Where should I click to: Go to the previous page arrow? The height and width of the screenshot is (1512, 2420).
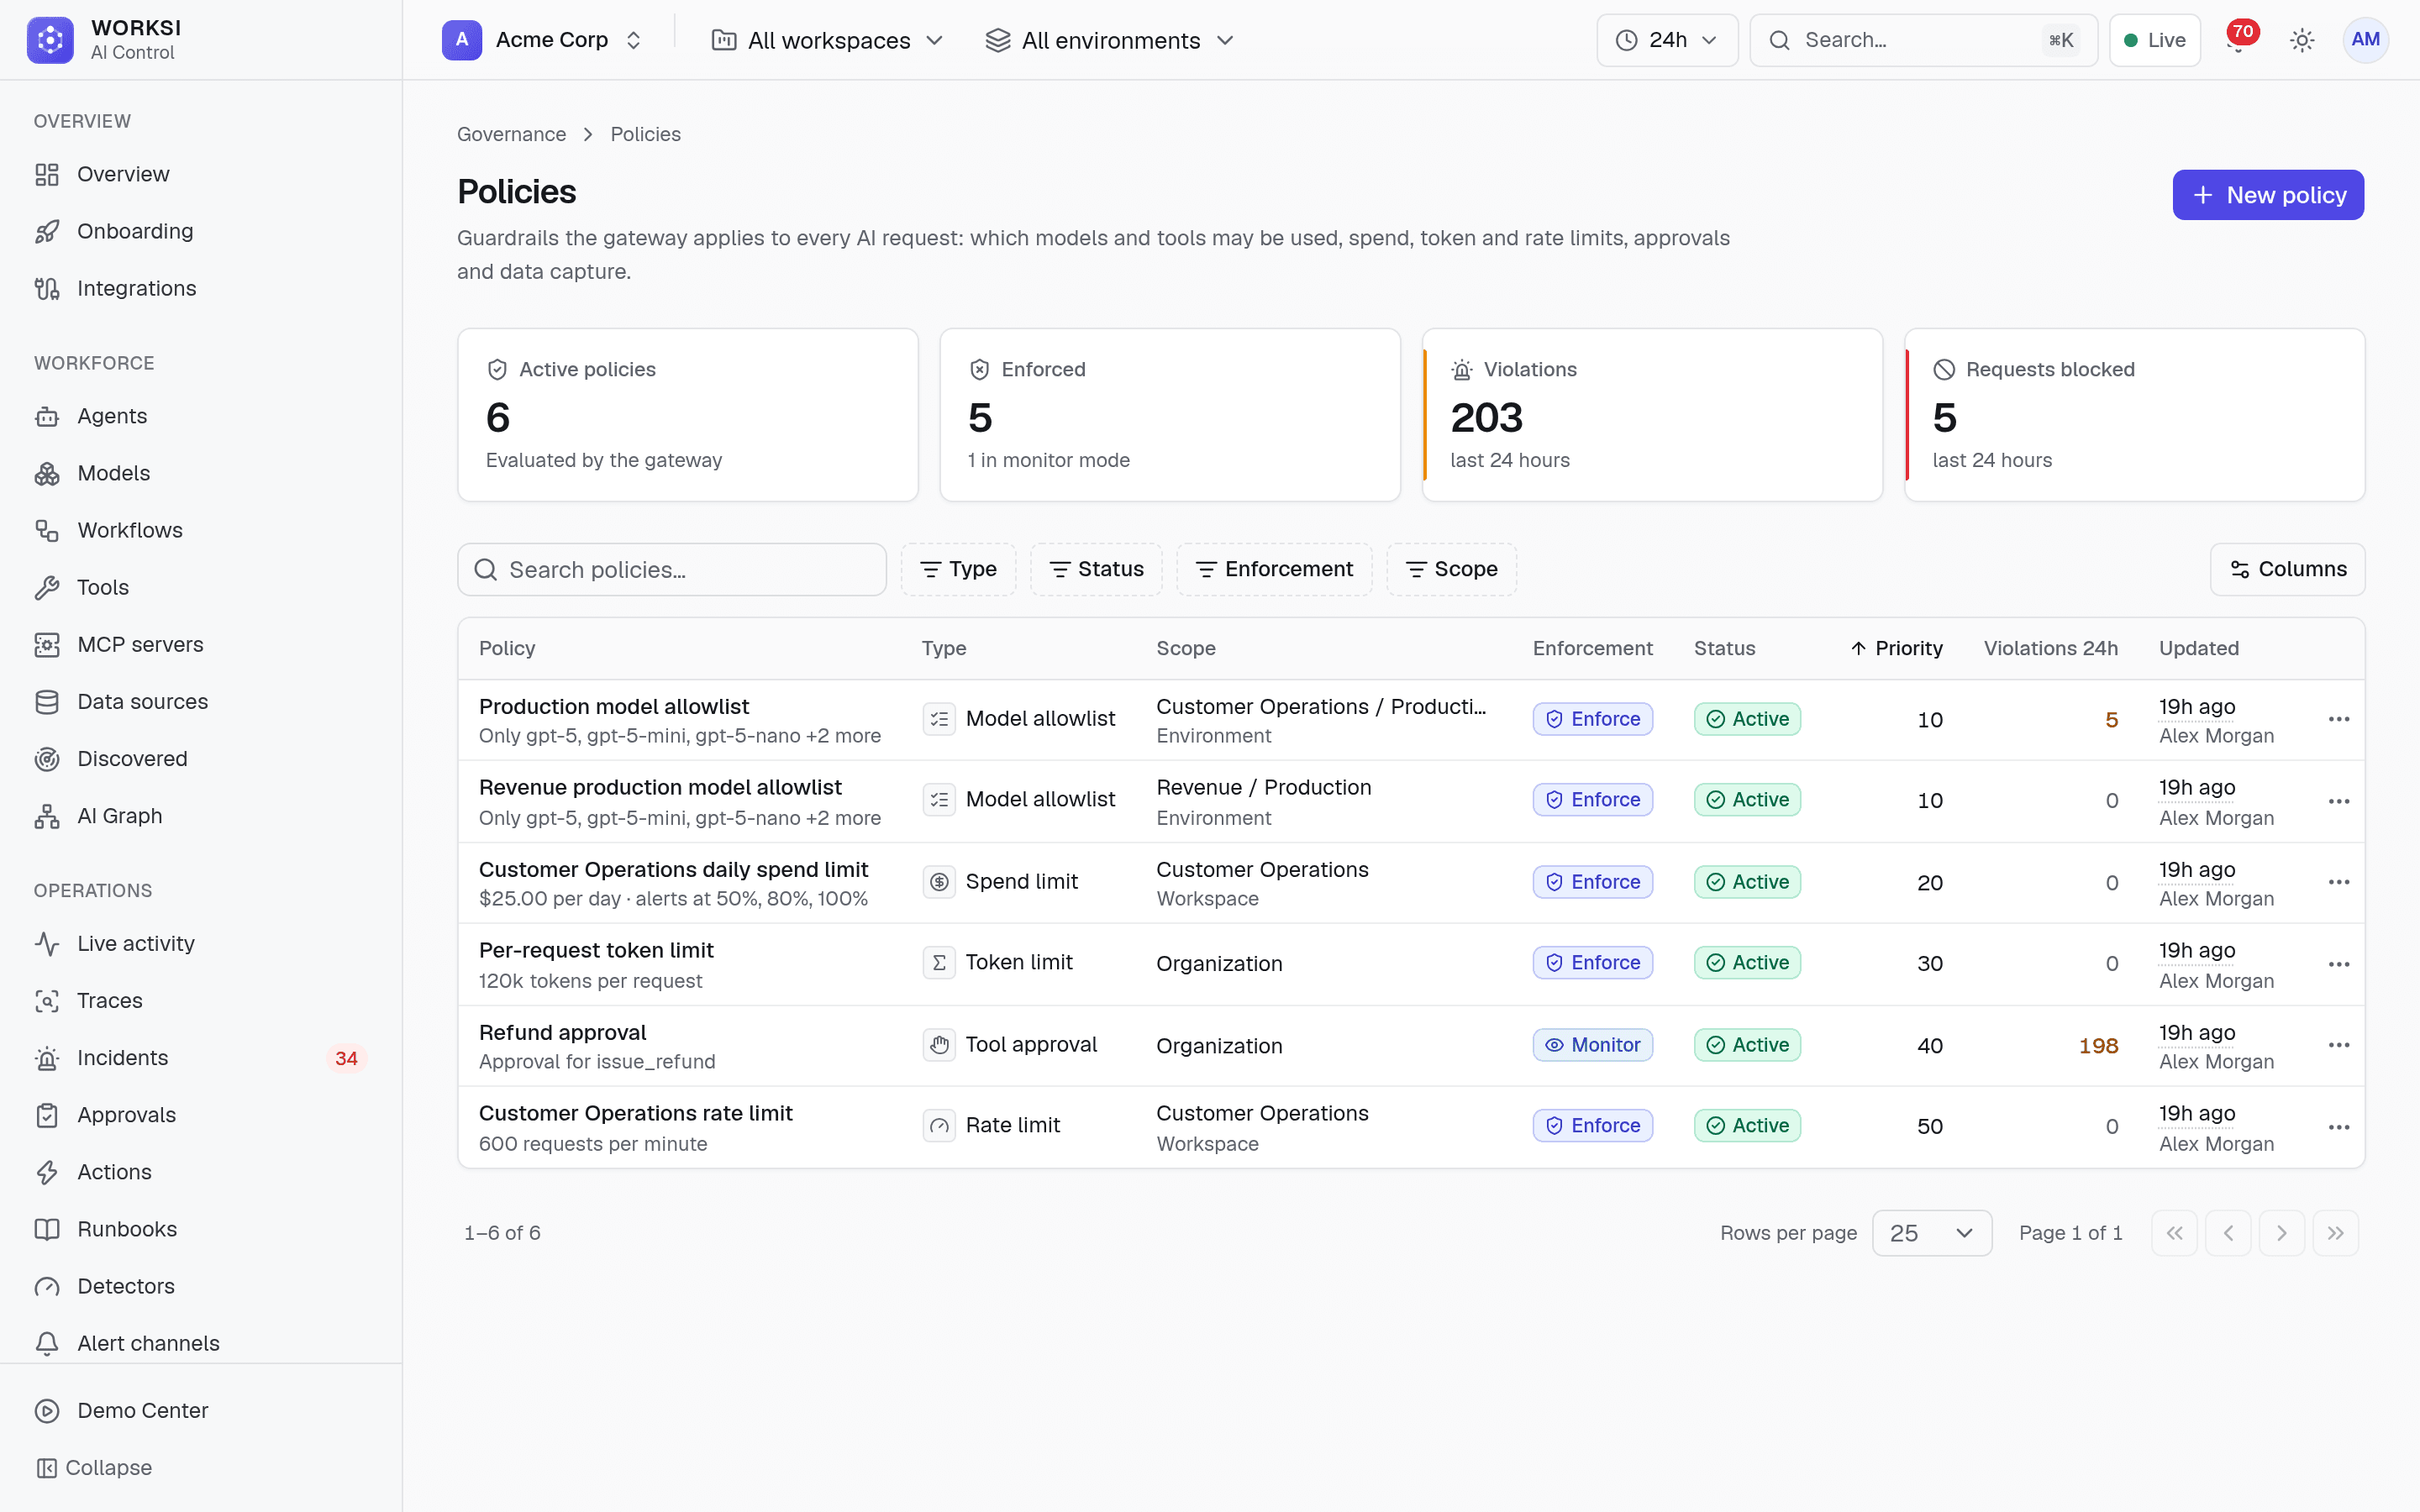click(x=2228, y=1233)
